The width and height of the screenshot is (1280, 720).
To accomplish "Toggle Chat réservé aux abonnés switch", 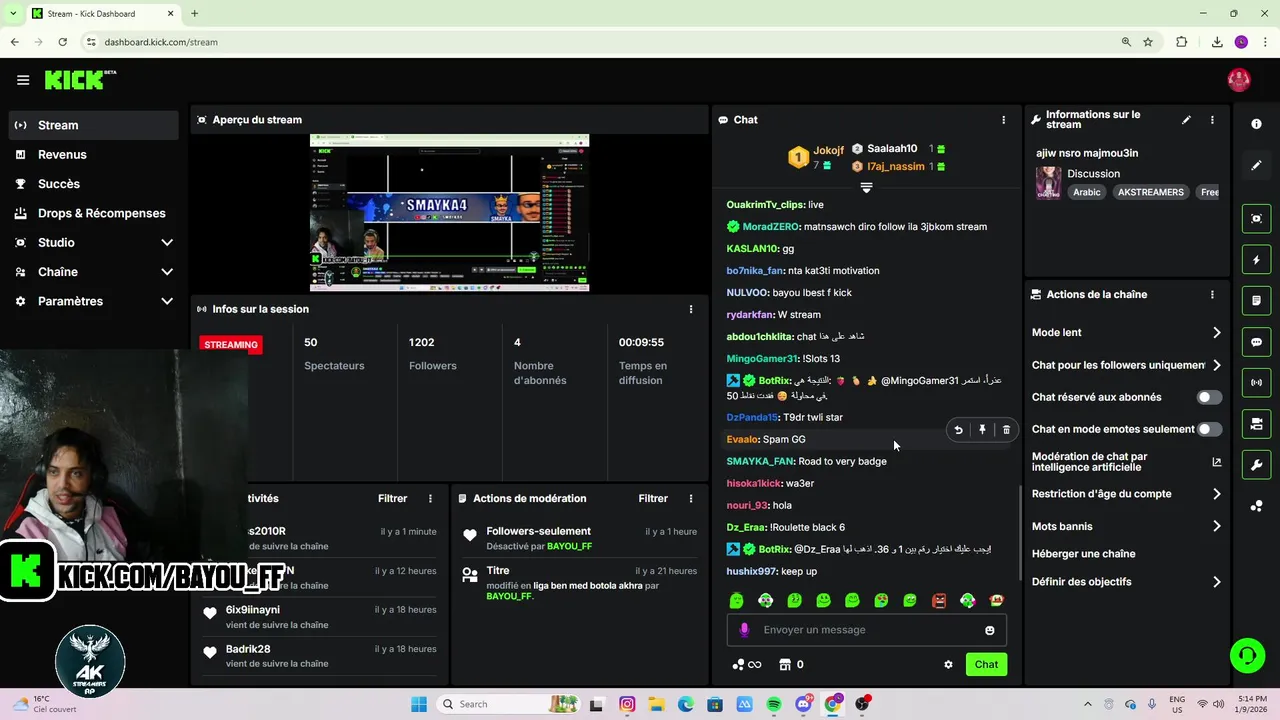I will coord(1209,397).
